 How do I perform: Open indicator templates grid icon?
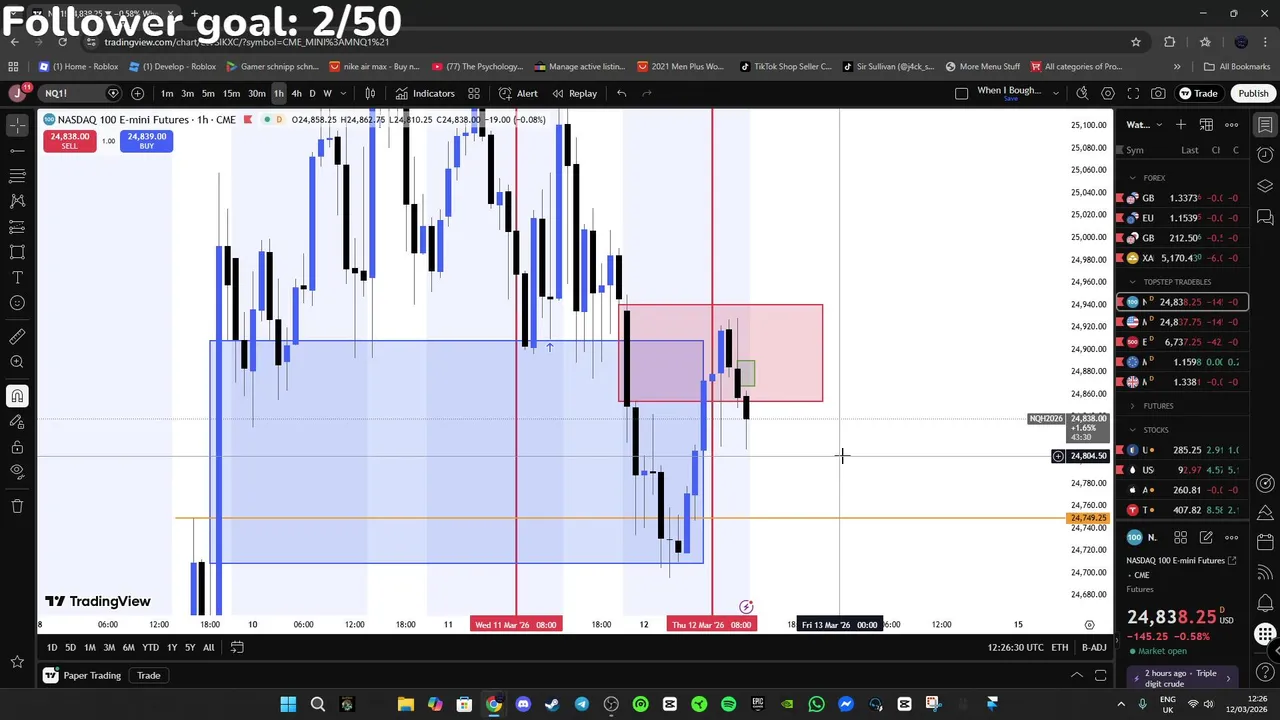[474, 93]
